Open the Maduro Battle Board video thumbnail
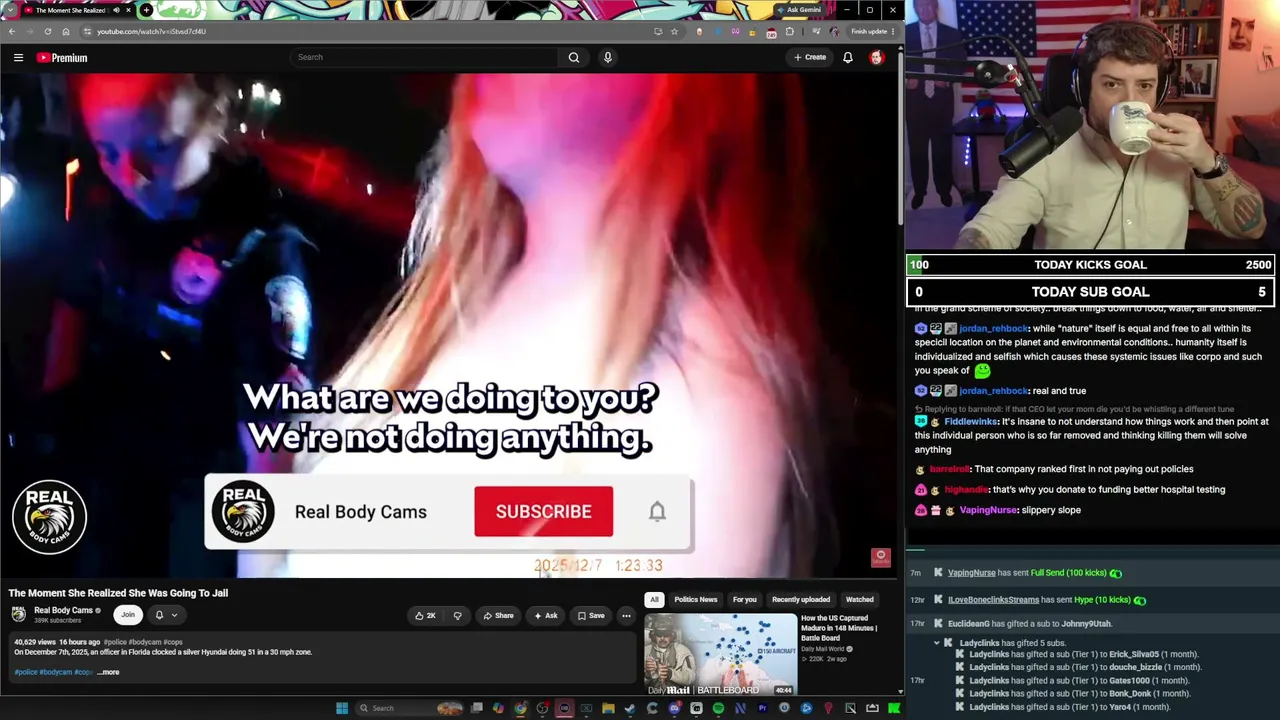Image resolution: width=1280 pixels, height=720 pixels. [721, 655]
